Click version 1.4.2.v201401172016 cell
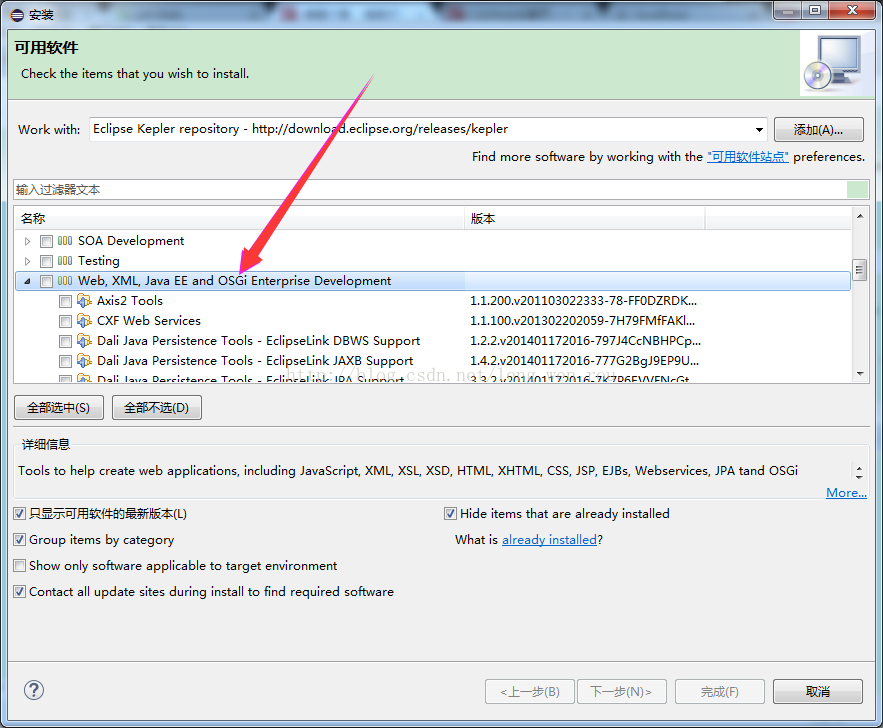The width and height of the screenshot is (883, 728). (x=584, y=361)
